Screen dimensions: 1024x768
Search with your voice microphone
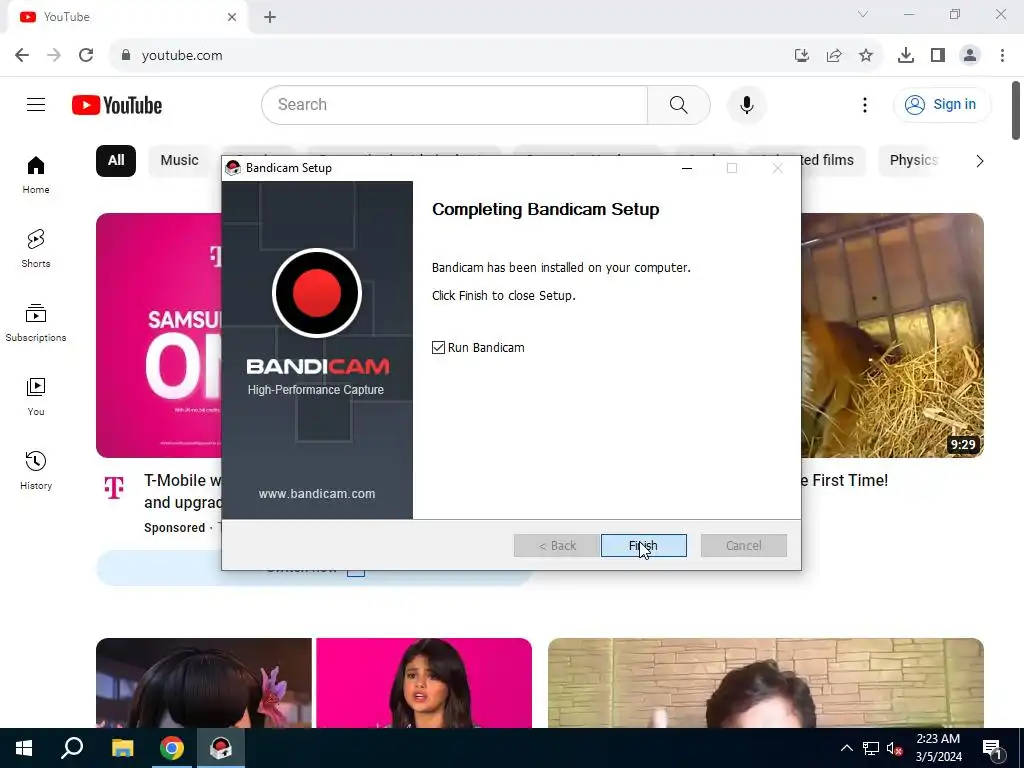coord(746,104)
